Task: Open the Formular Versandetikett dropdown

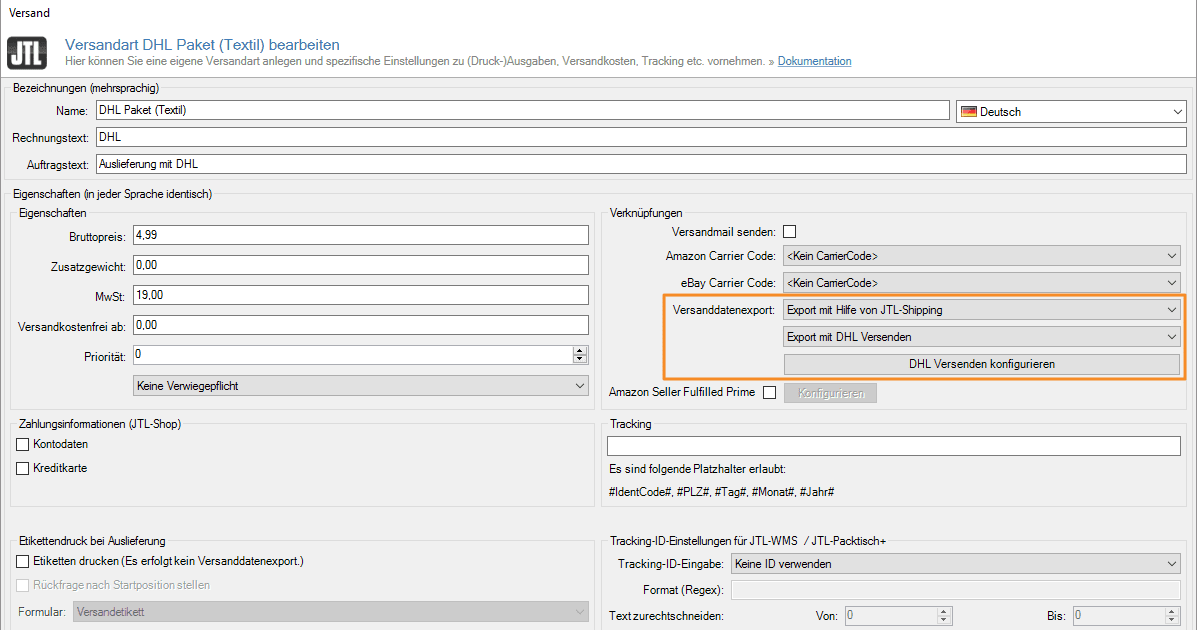Action: point(331,612)
